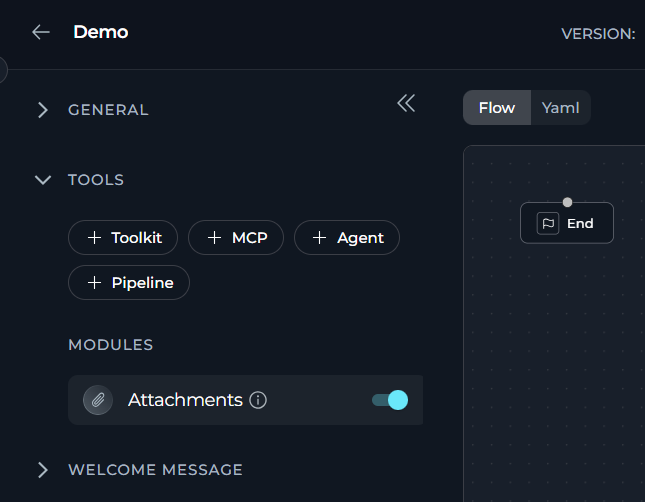The image size is (645, 502).
Task: Expand the General section
Action: click(x=43, y=110)
